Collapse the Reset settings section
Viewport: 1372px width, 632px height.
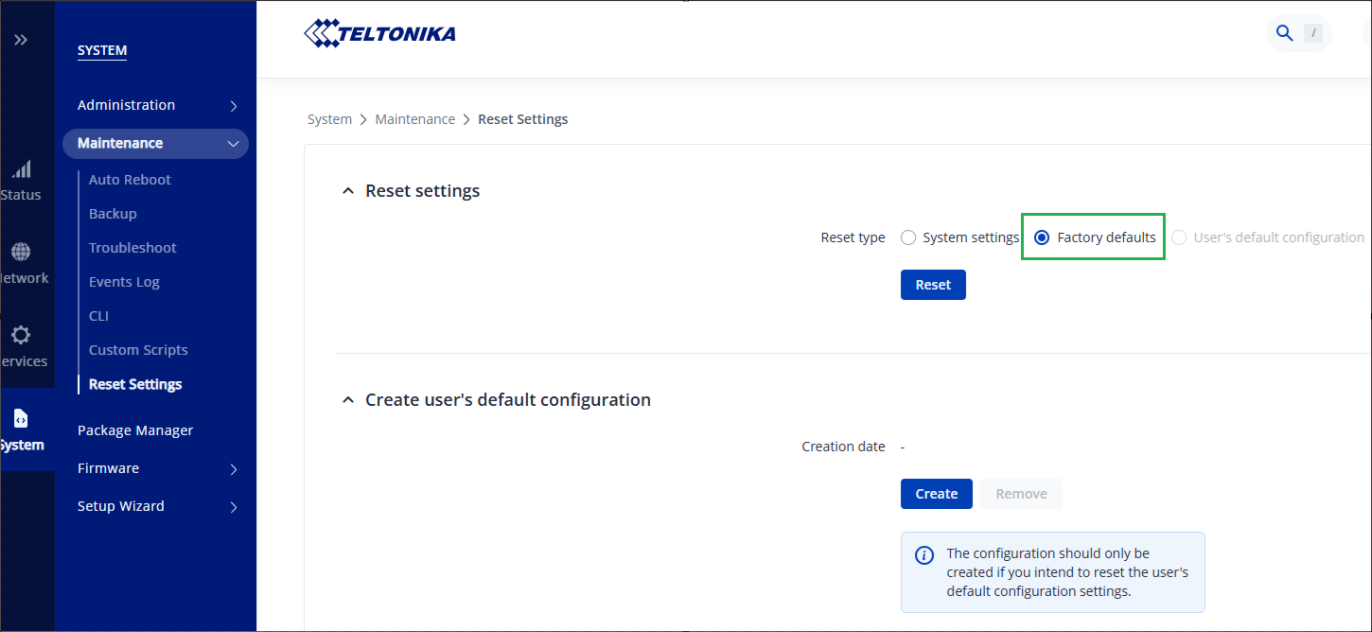pyautogui.click(x=348, y=191)
